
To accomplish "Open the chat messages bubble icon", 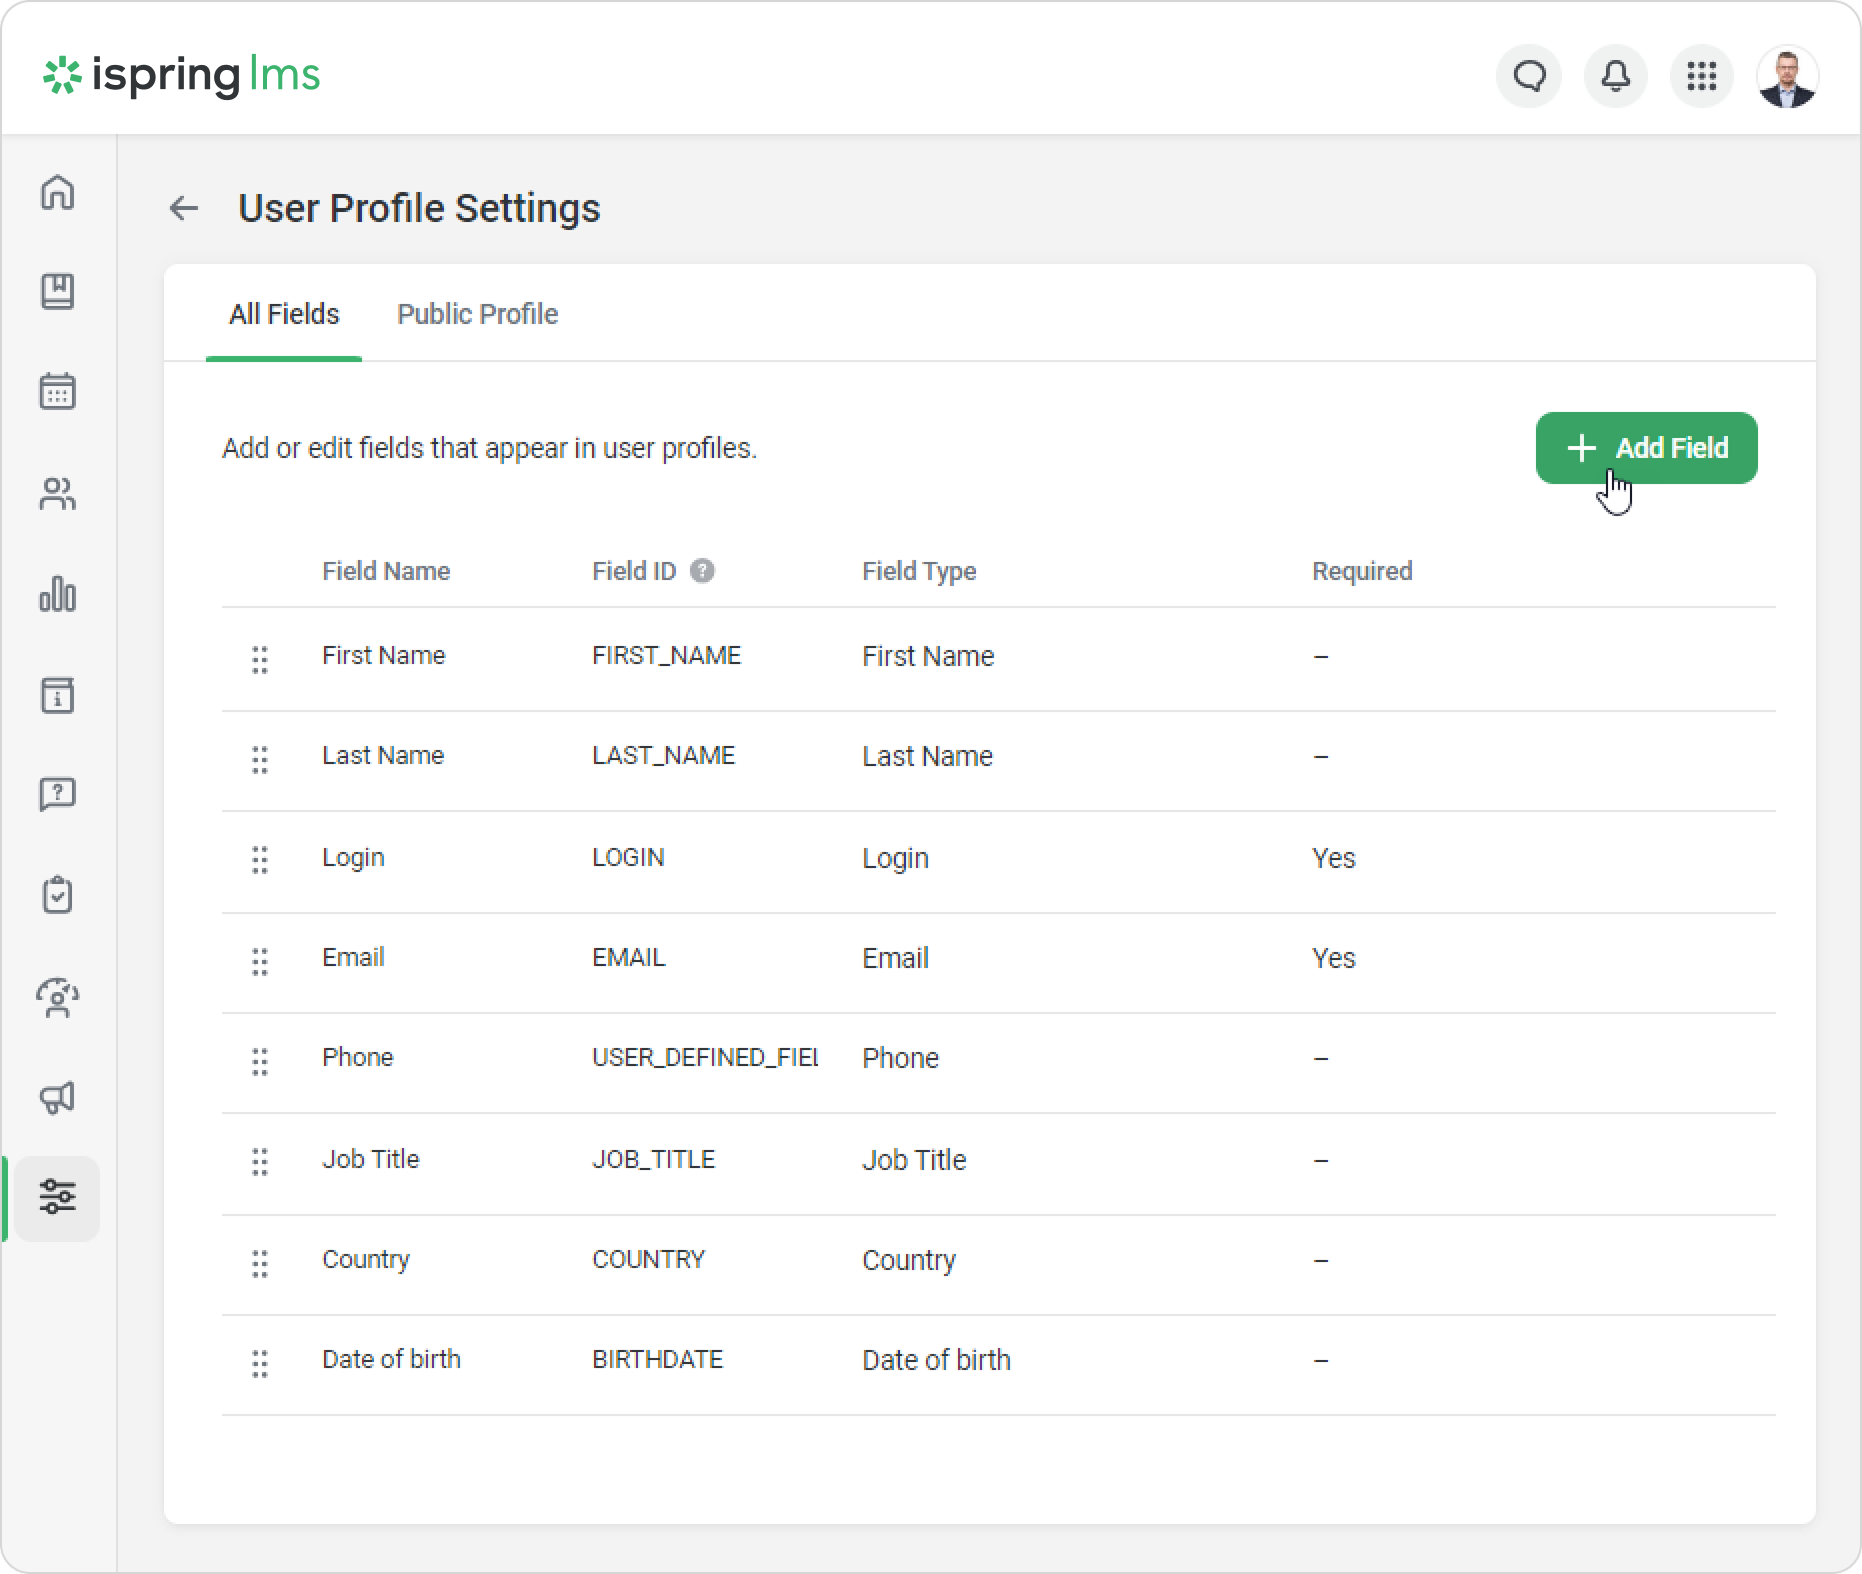I will click(x=1529, y=76).
